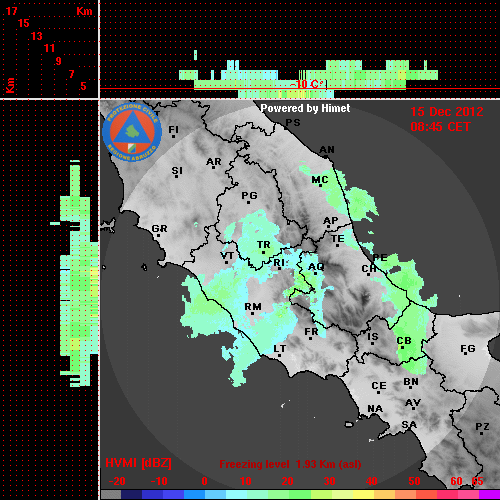Click the AV city label
This screenshot has height=500, width=500.
[413, 403]
